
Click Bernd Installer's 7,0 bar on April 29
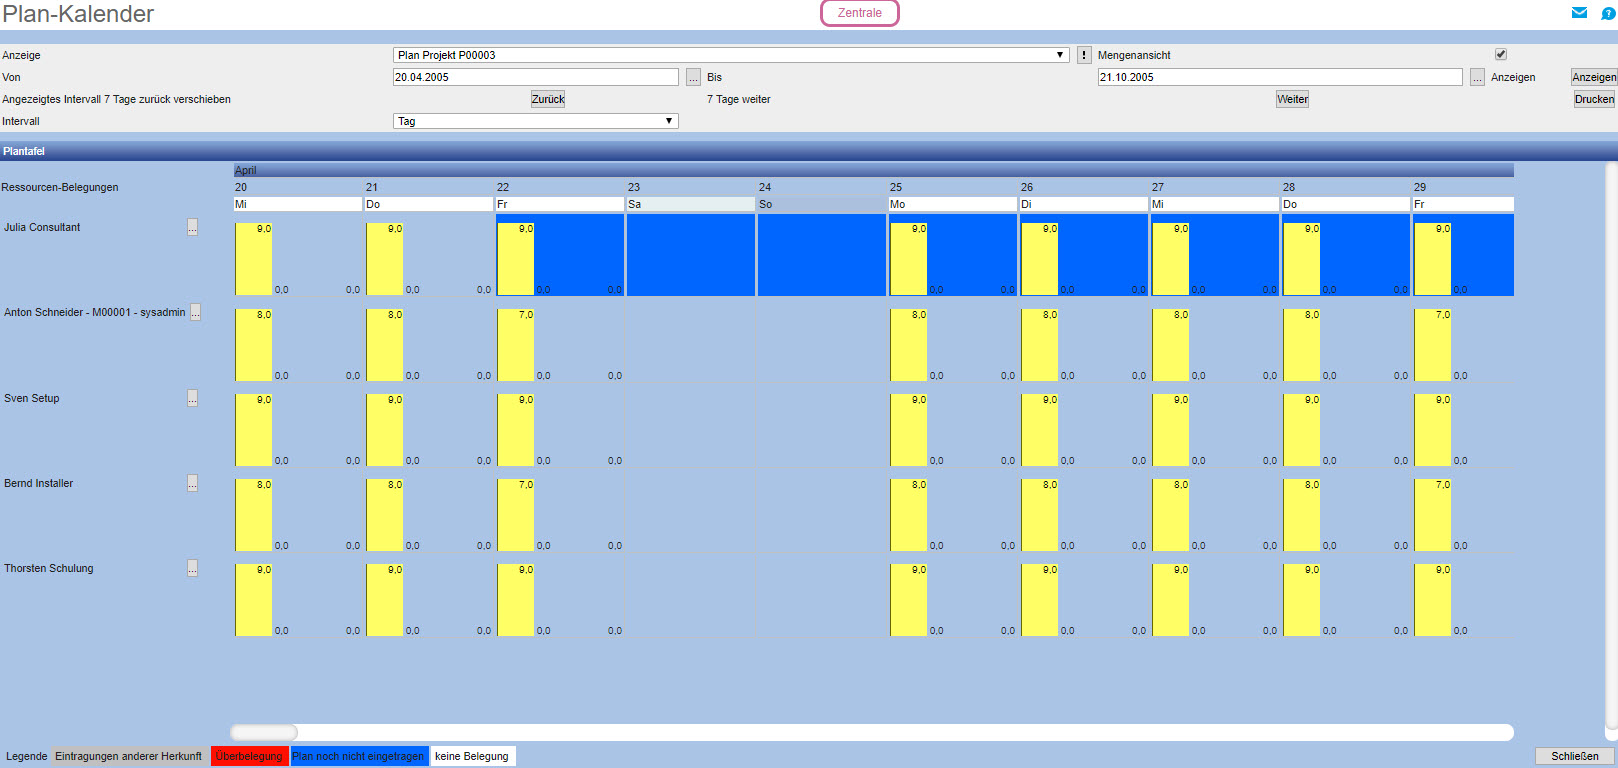point(1432,515)
